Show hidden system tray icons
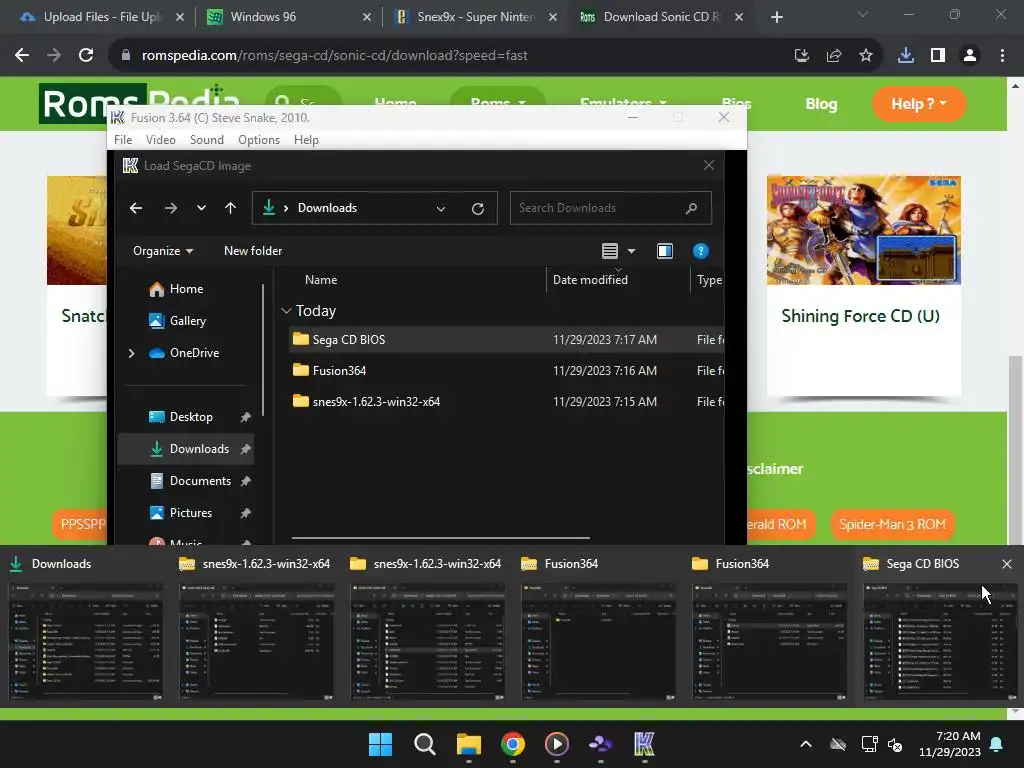1024x768 pixels. click(x=806, y=744)
